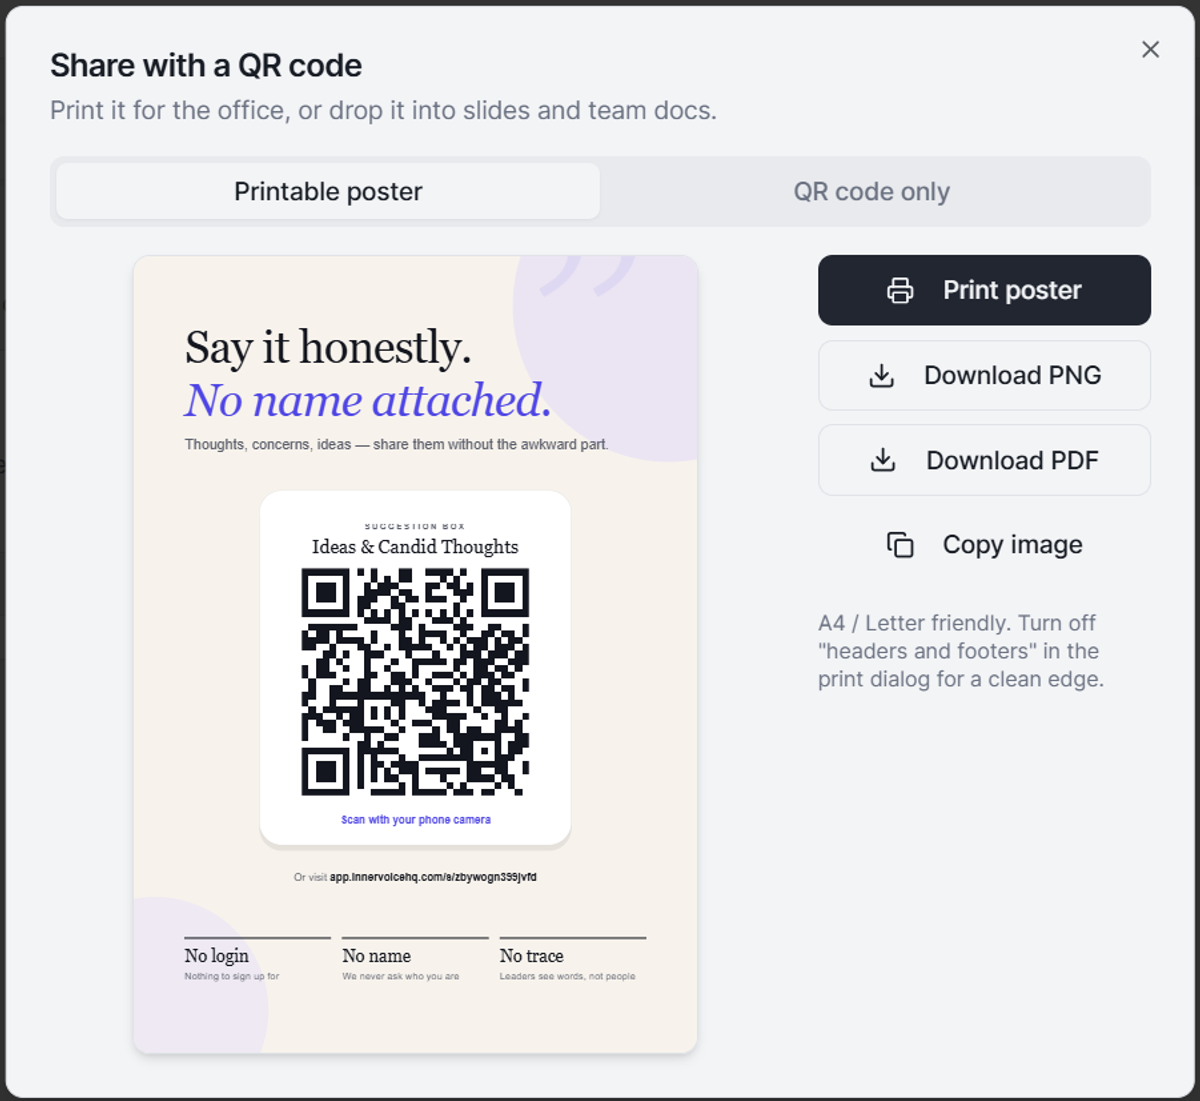Click 'Scan with your phone camera' text
The height and width of the screenshot is (1101, 1200).
(x=416, y=820)
